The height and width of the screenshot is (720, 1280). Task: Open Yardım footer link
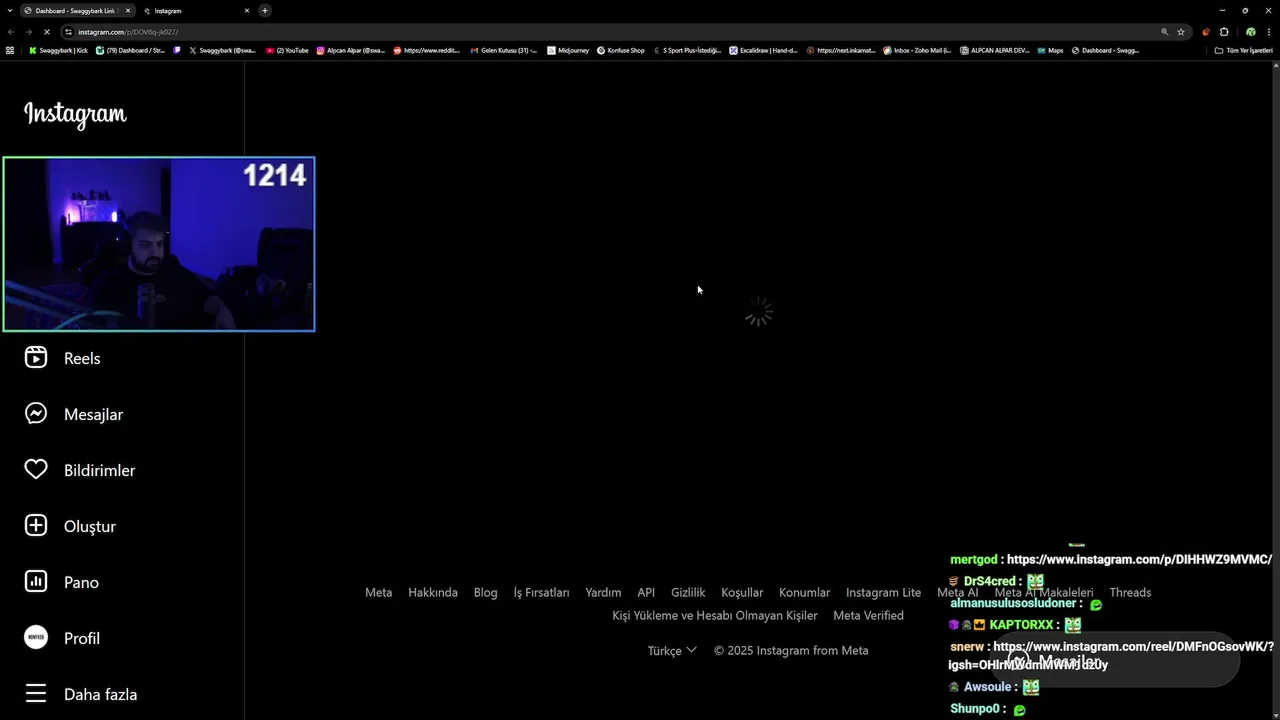pyautogui.click(x=603, y=592)
